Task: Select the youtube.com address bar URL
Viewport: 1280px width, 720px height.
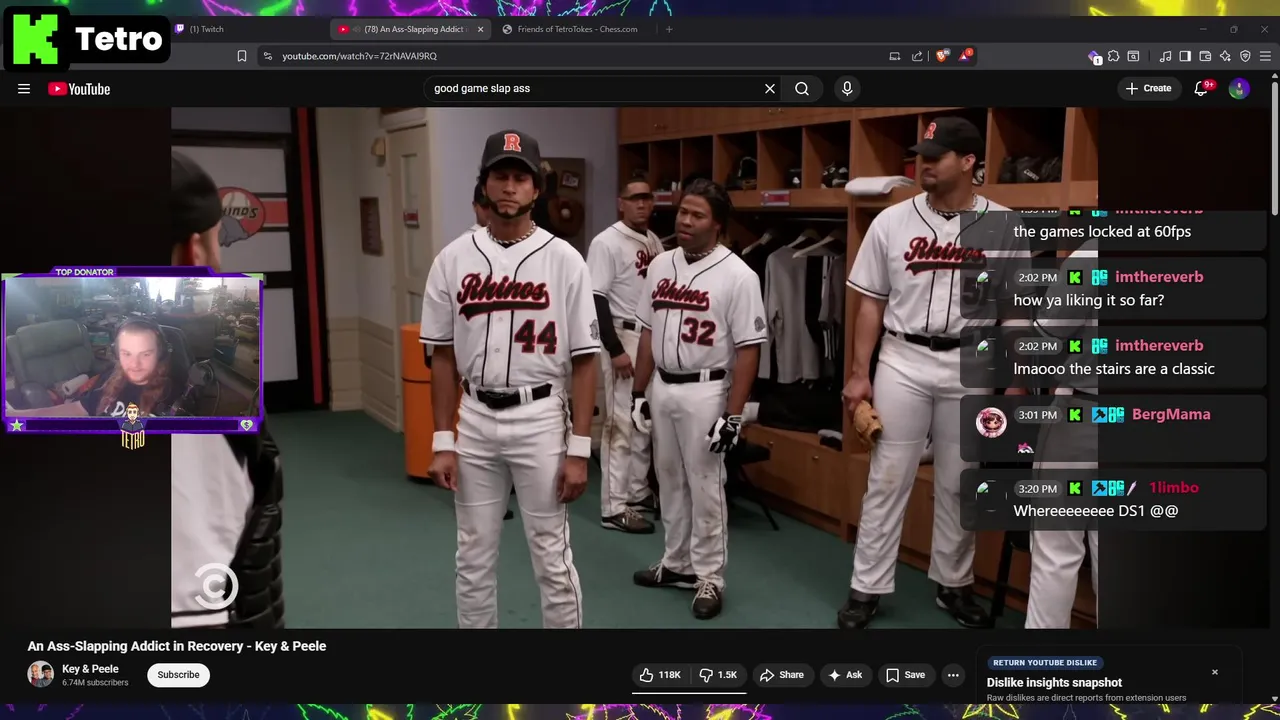Action: click(359, 56)
